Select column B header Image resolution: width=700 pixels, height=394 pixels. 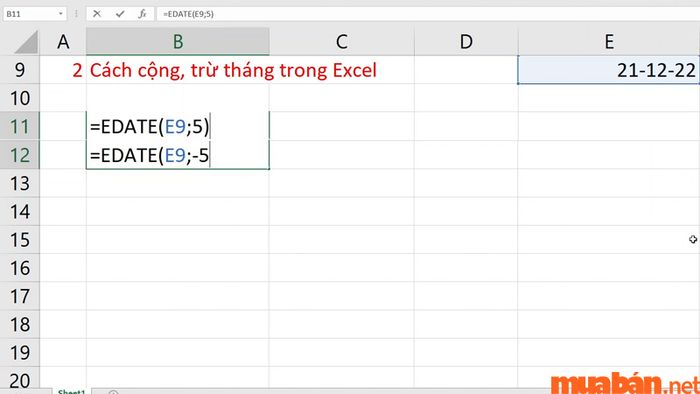click(178, 41)
